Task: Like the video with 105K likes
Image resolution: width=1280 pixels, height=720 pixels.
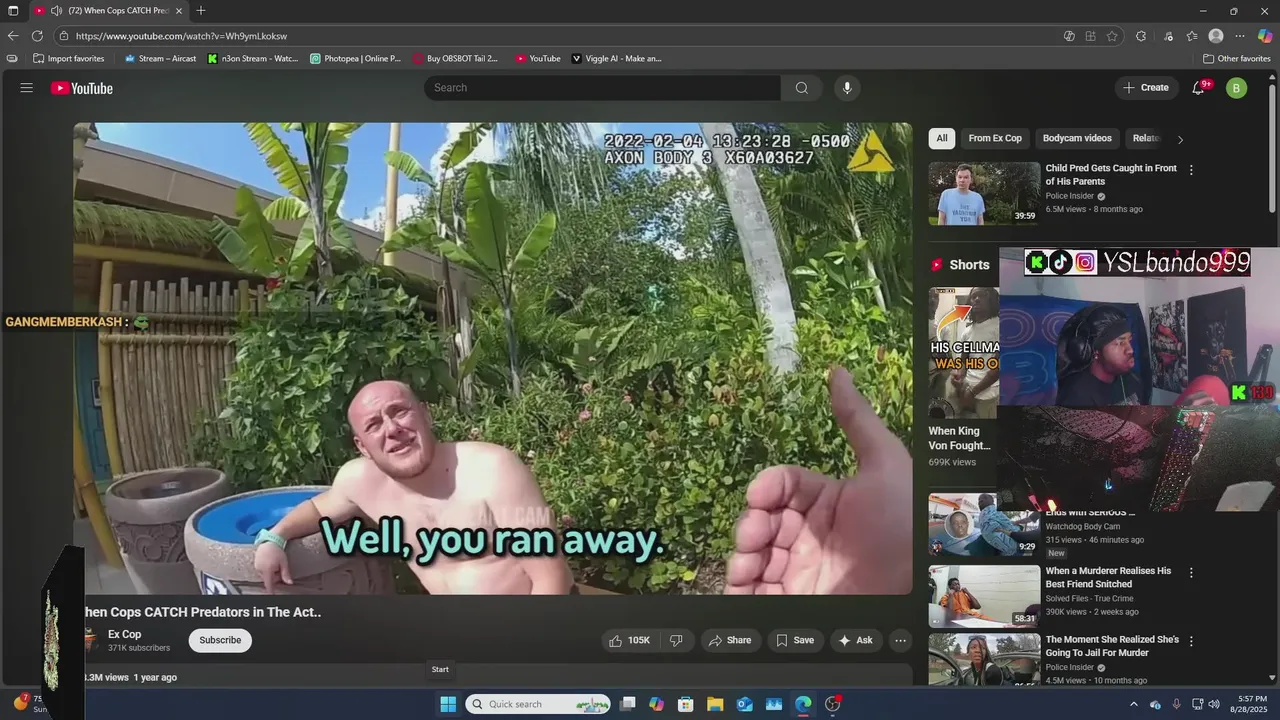Action: [x=630, y=640]
